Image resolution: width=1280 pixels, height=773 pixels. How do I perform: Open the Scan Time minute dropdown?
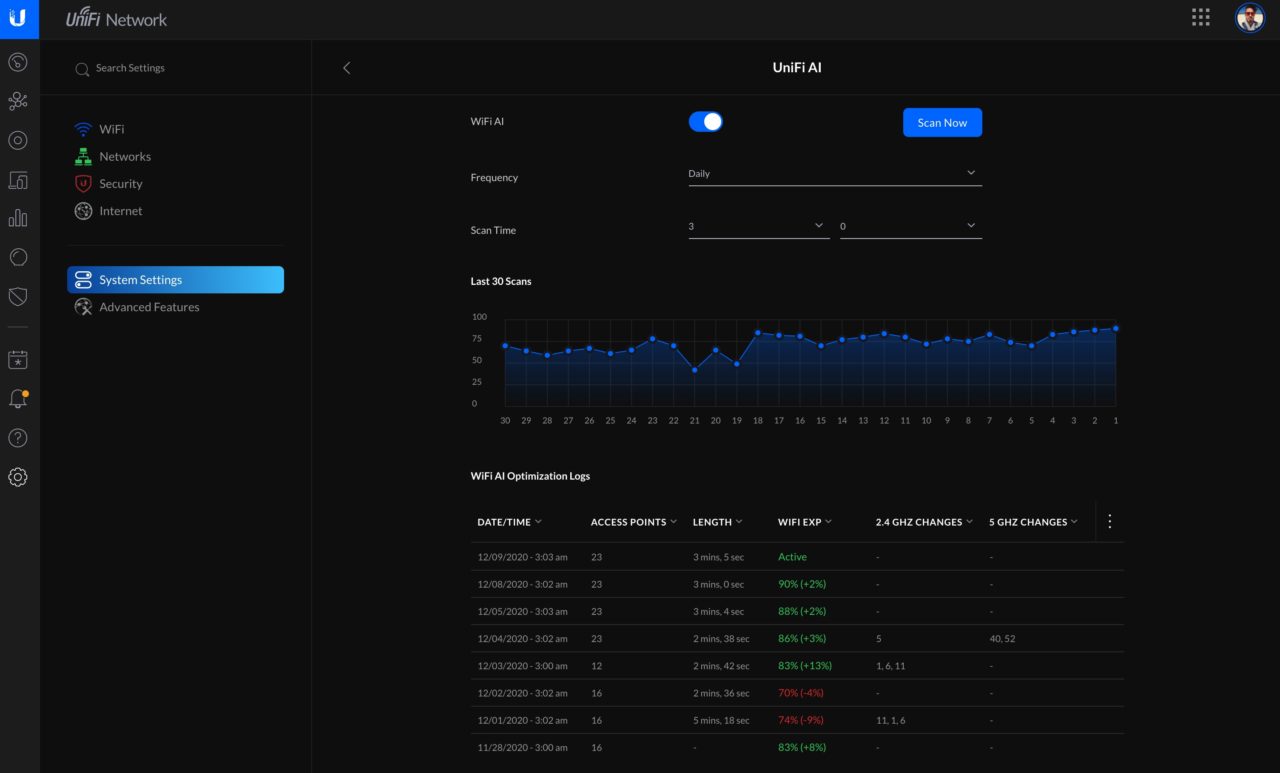(x=911, y=227)
